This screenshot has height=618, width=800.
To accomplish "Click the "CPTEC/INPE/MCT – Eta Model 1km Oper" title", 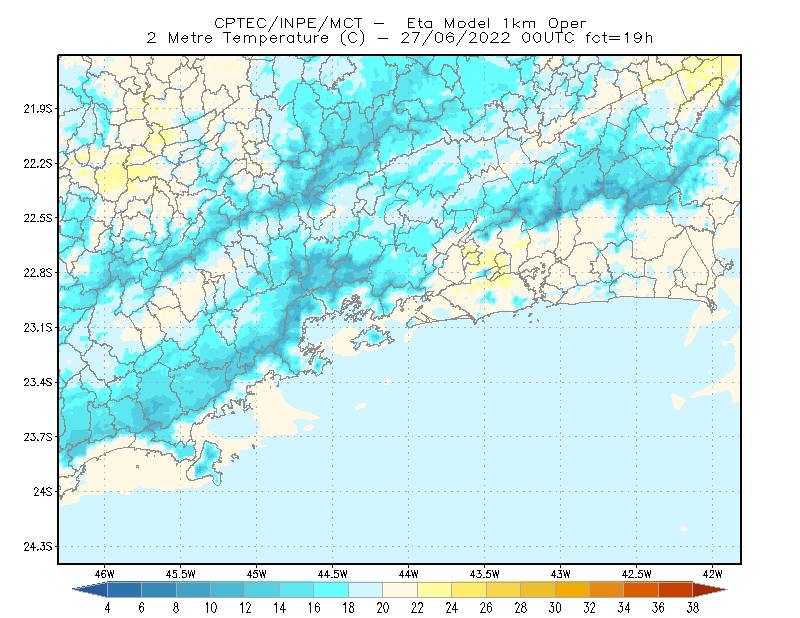I will [400, 23].
